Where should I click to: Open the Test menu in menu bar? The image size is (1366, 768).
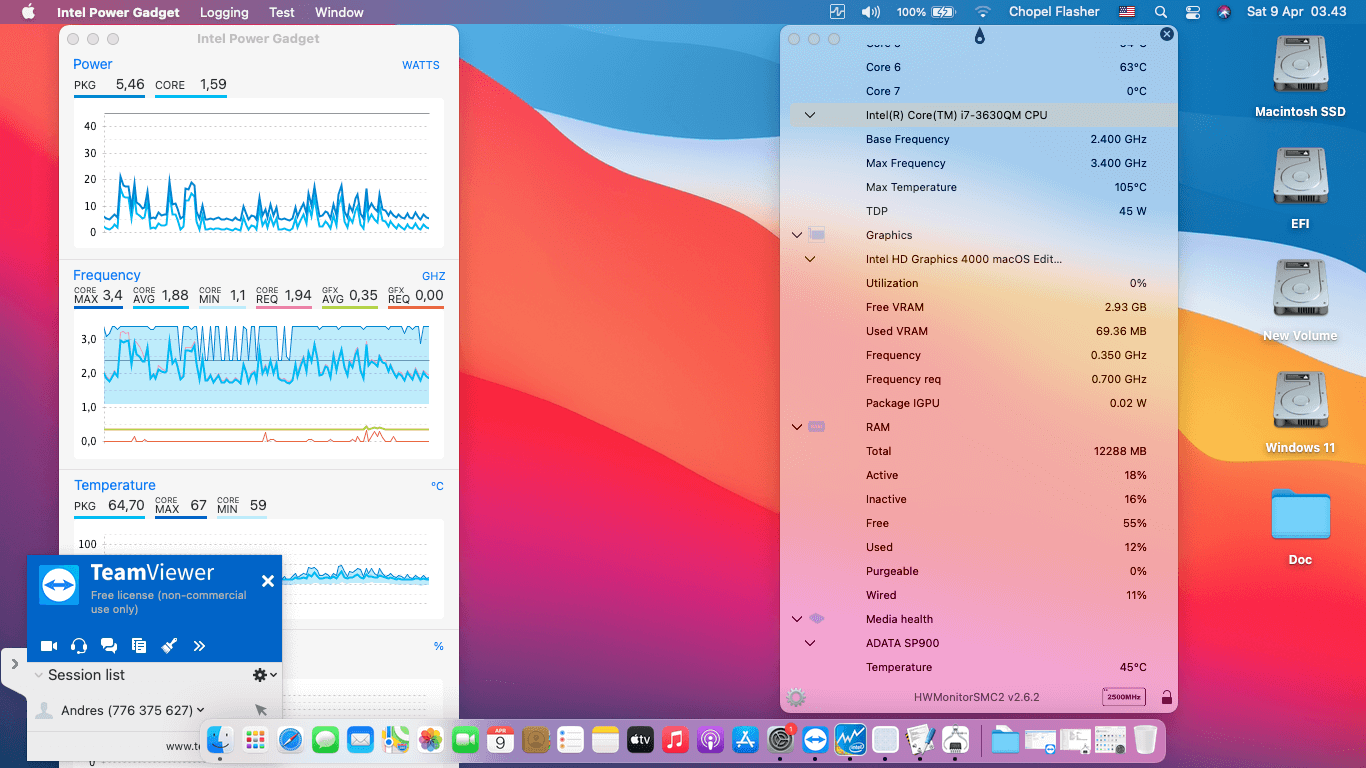coord(282,12)
